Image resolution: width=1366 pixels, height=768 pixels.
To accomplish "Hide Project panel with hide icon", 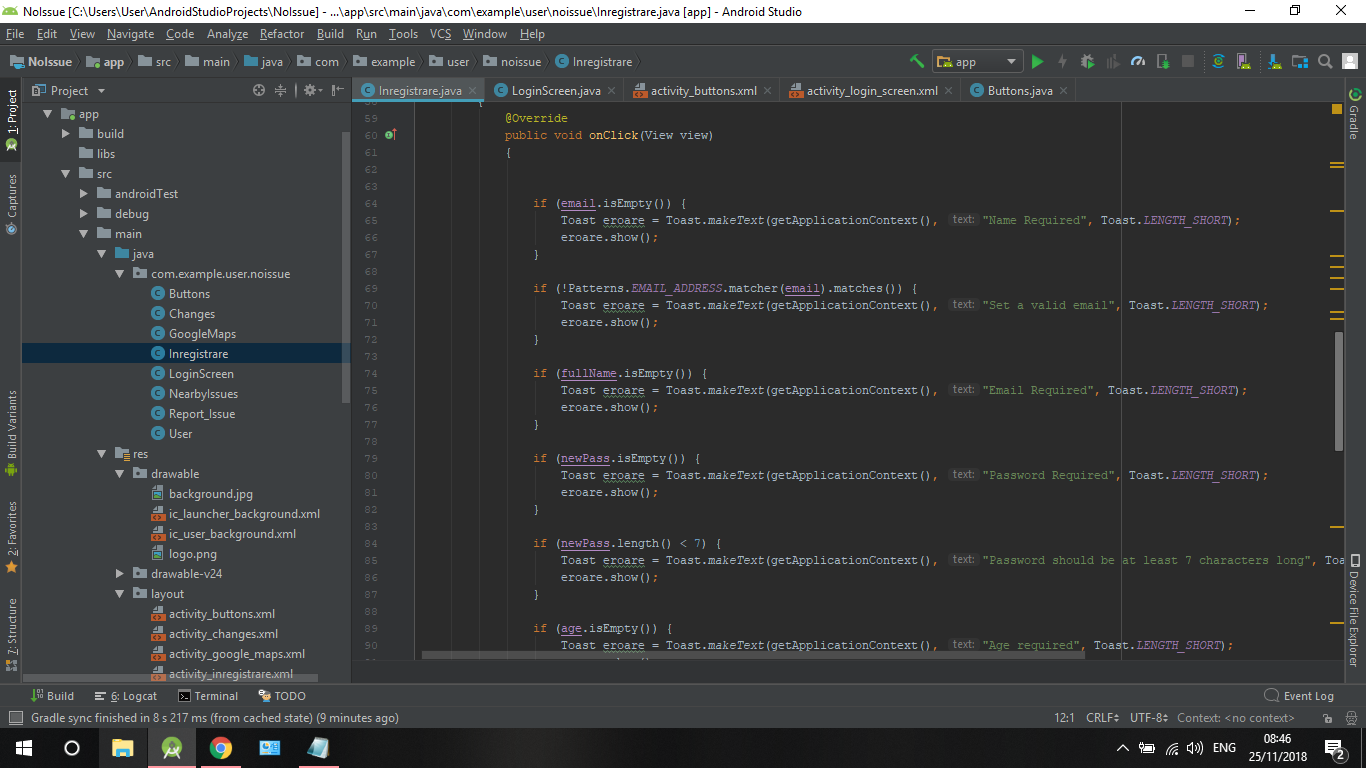I will pyautogui.click(x=336, y=90).
